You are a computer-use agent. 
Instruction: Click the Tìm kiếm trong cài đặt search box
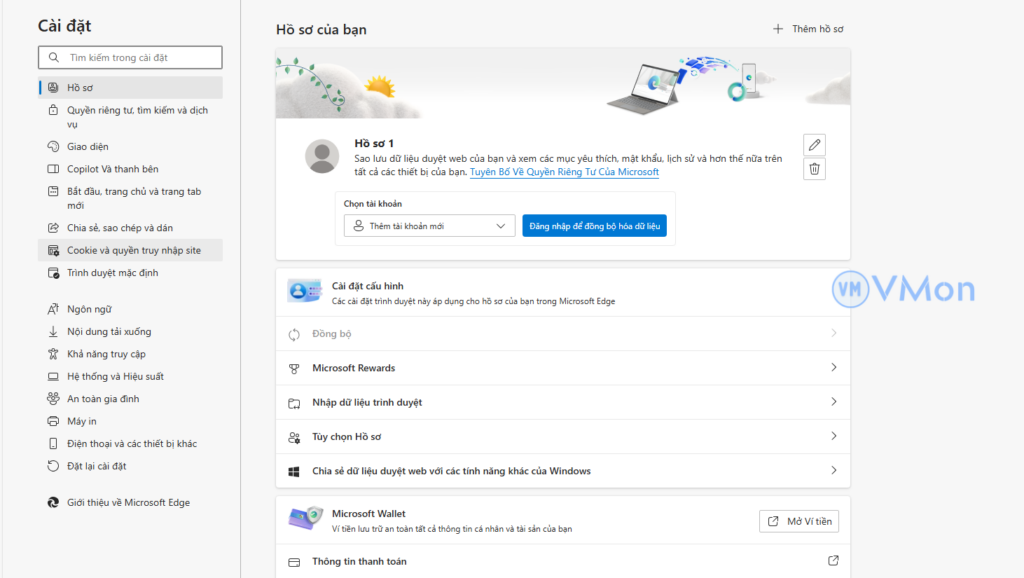tap(131, 57)
